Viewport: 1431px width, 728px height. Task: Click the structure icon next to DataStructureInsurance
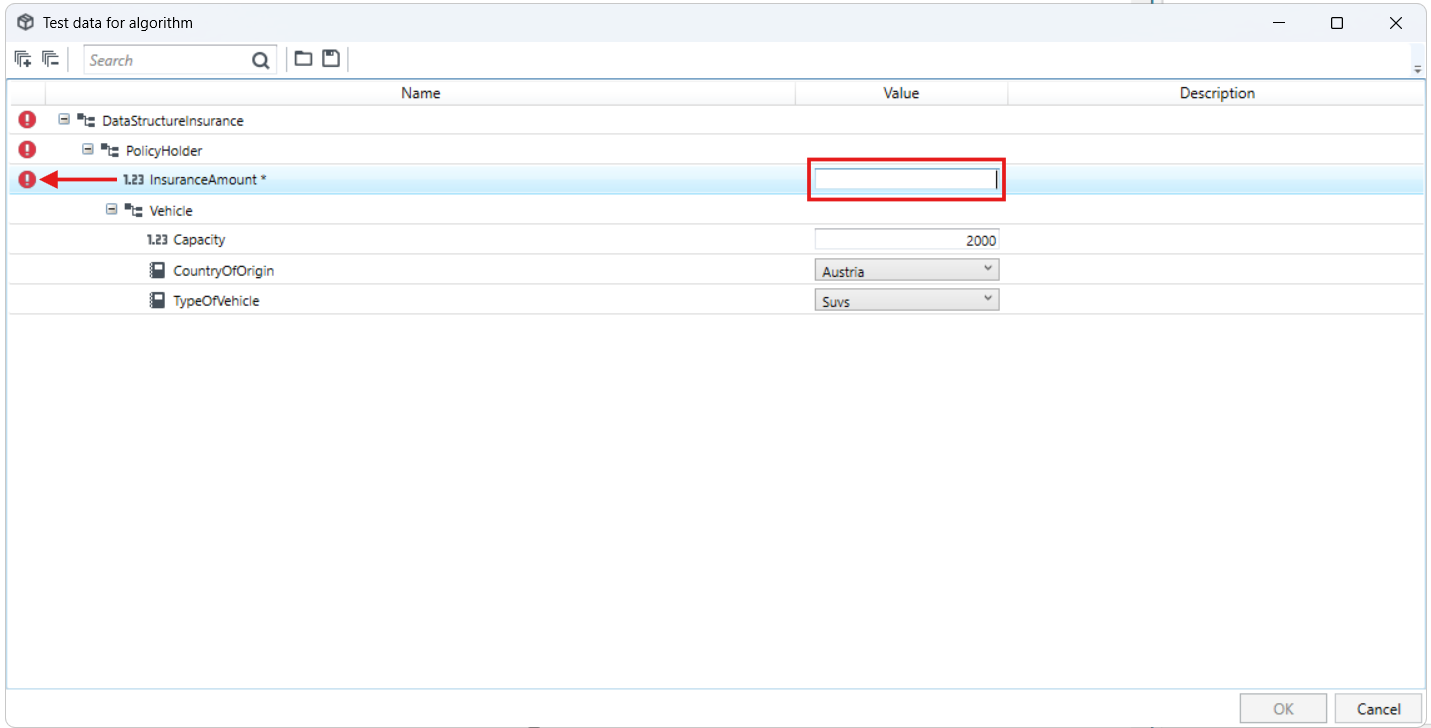point(86,120)
